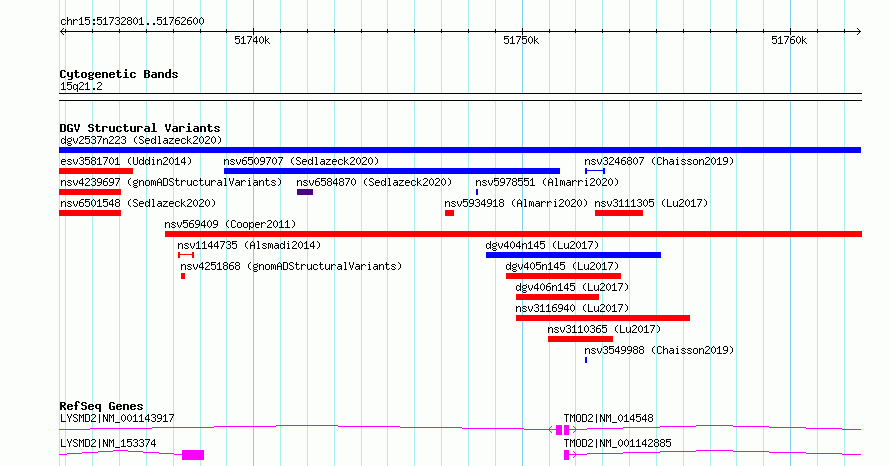Select the blue dgv404n145 variant bar

573,255
